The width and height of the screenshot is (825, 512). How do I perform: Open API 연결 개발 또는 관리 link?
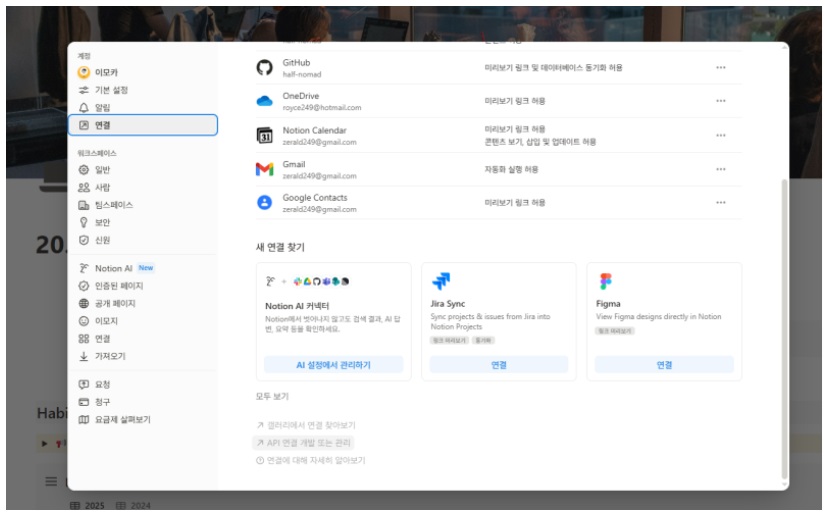(x=303, y=443)
